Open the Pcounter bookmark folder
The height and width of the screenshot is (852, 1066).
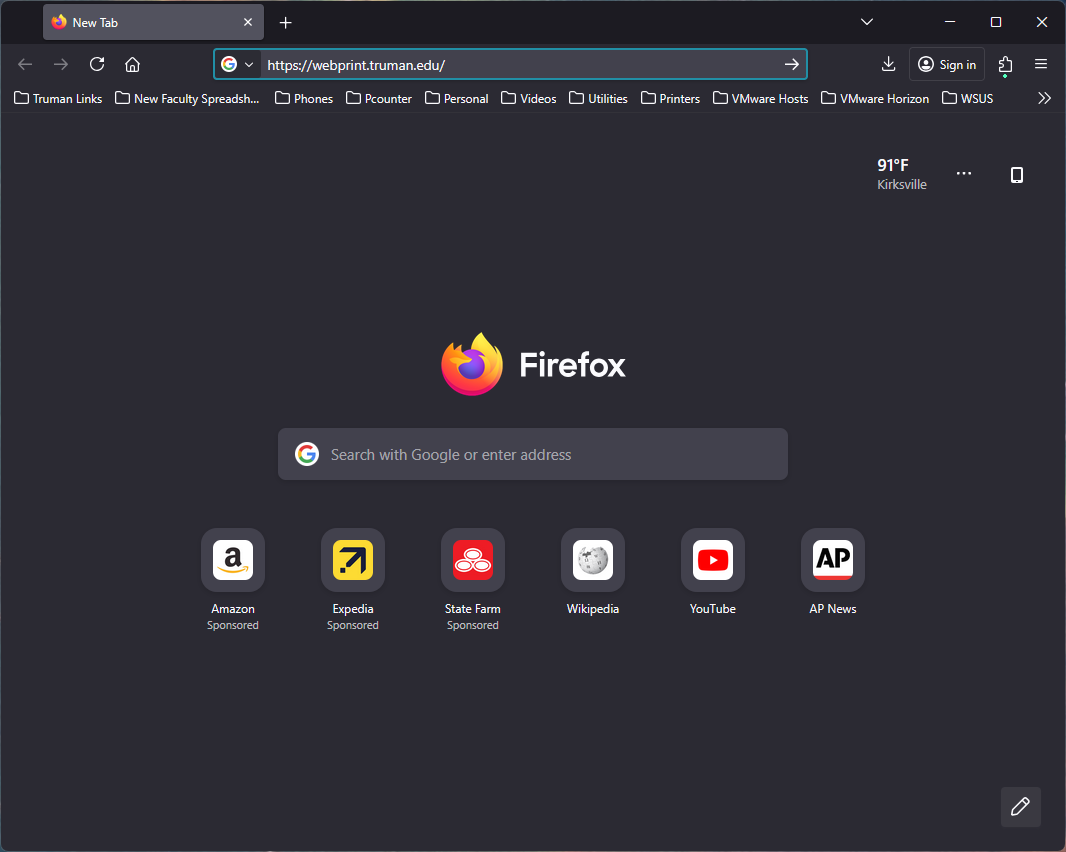pyautogui.click(x=379, y=99)
